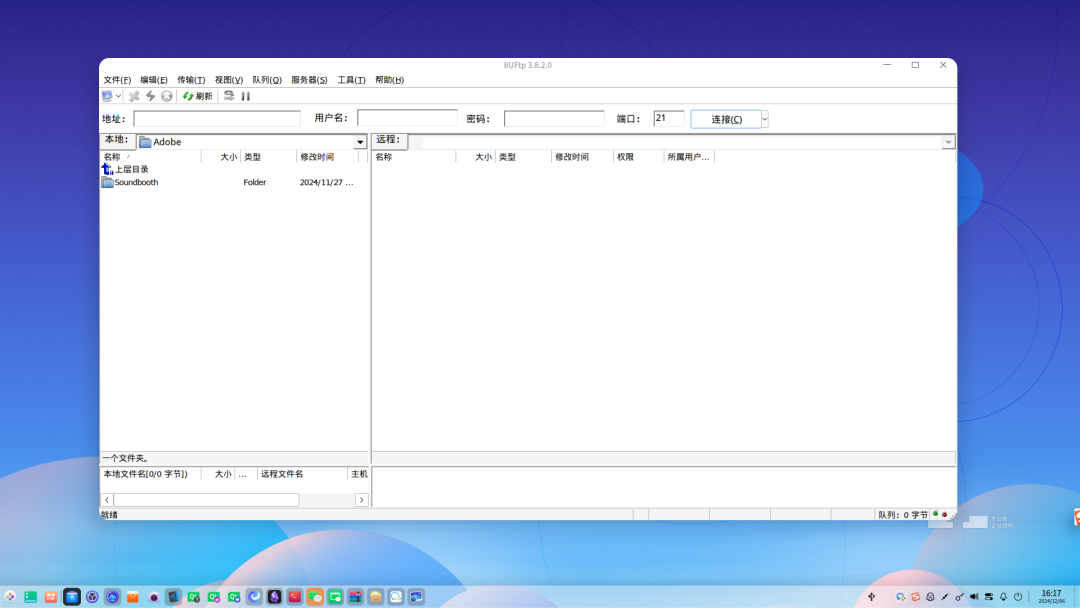Open the remote path dropdown

pyautogui.click(x=948, y=141)
